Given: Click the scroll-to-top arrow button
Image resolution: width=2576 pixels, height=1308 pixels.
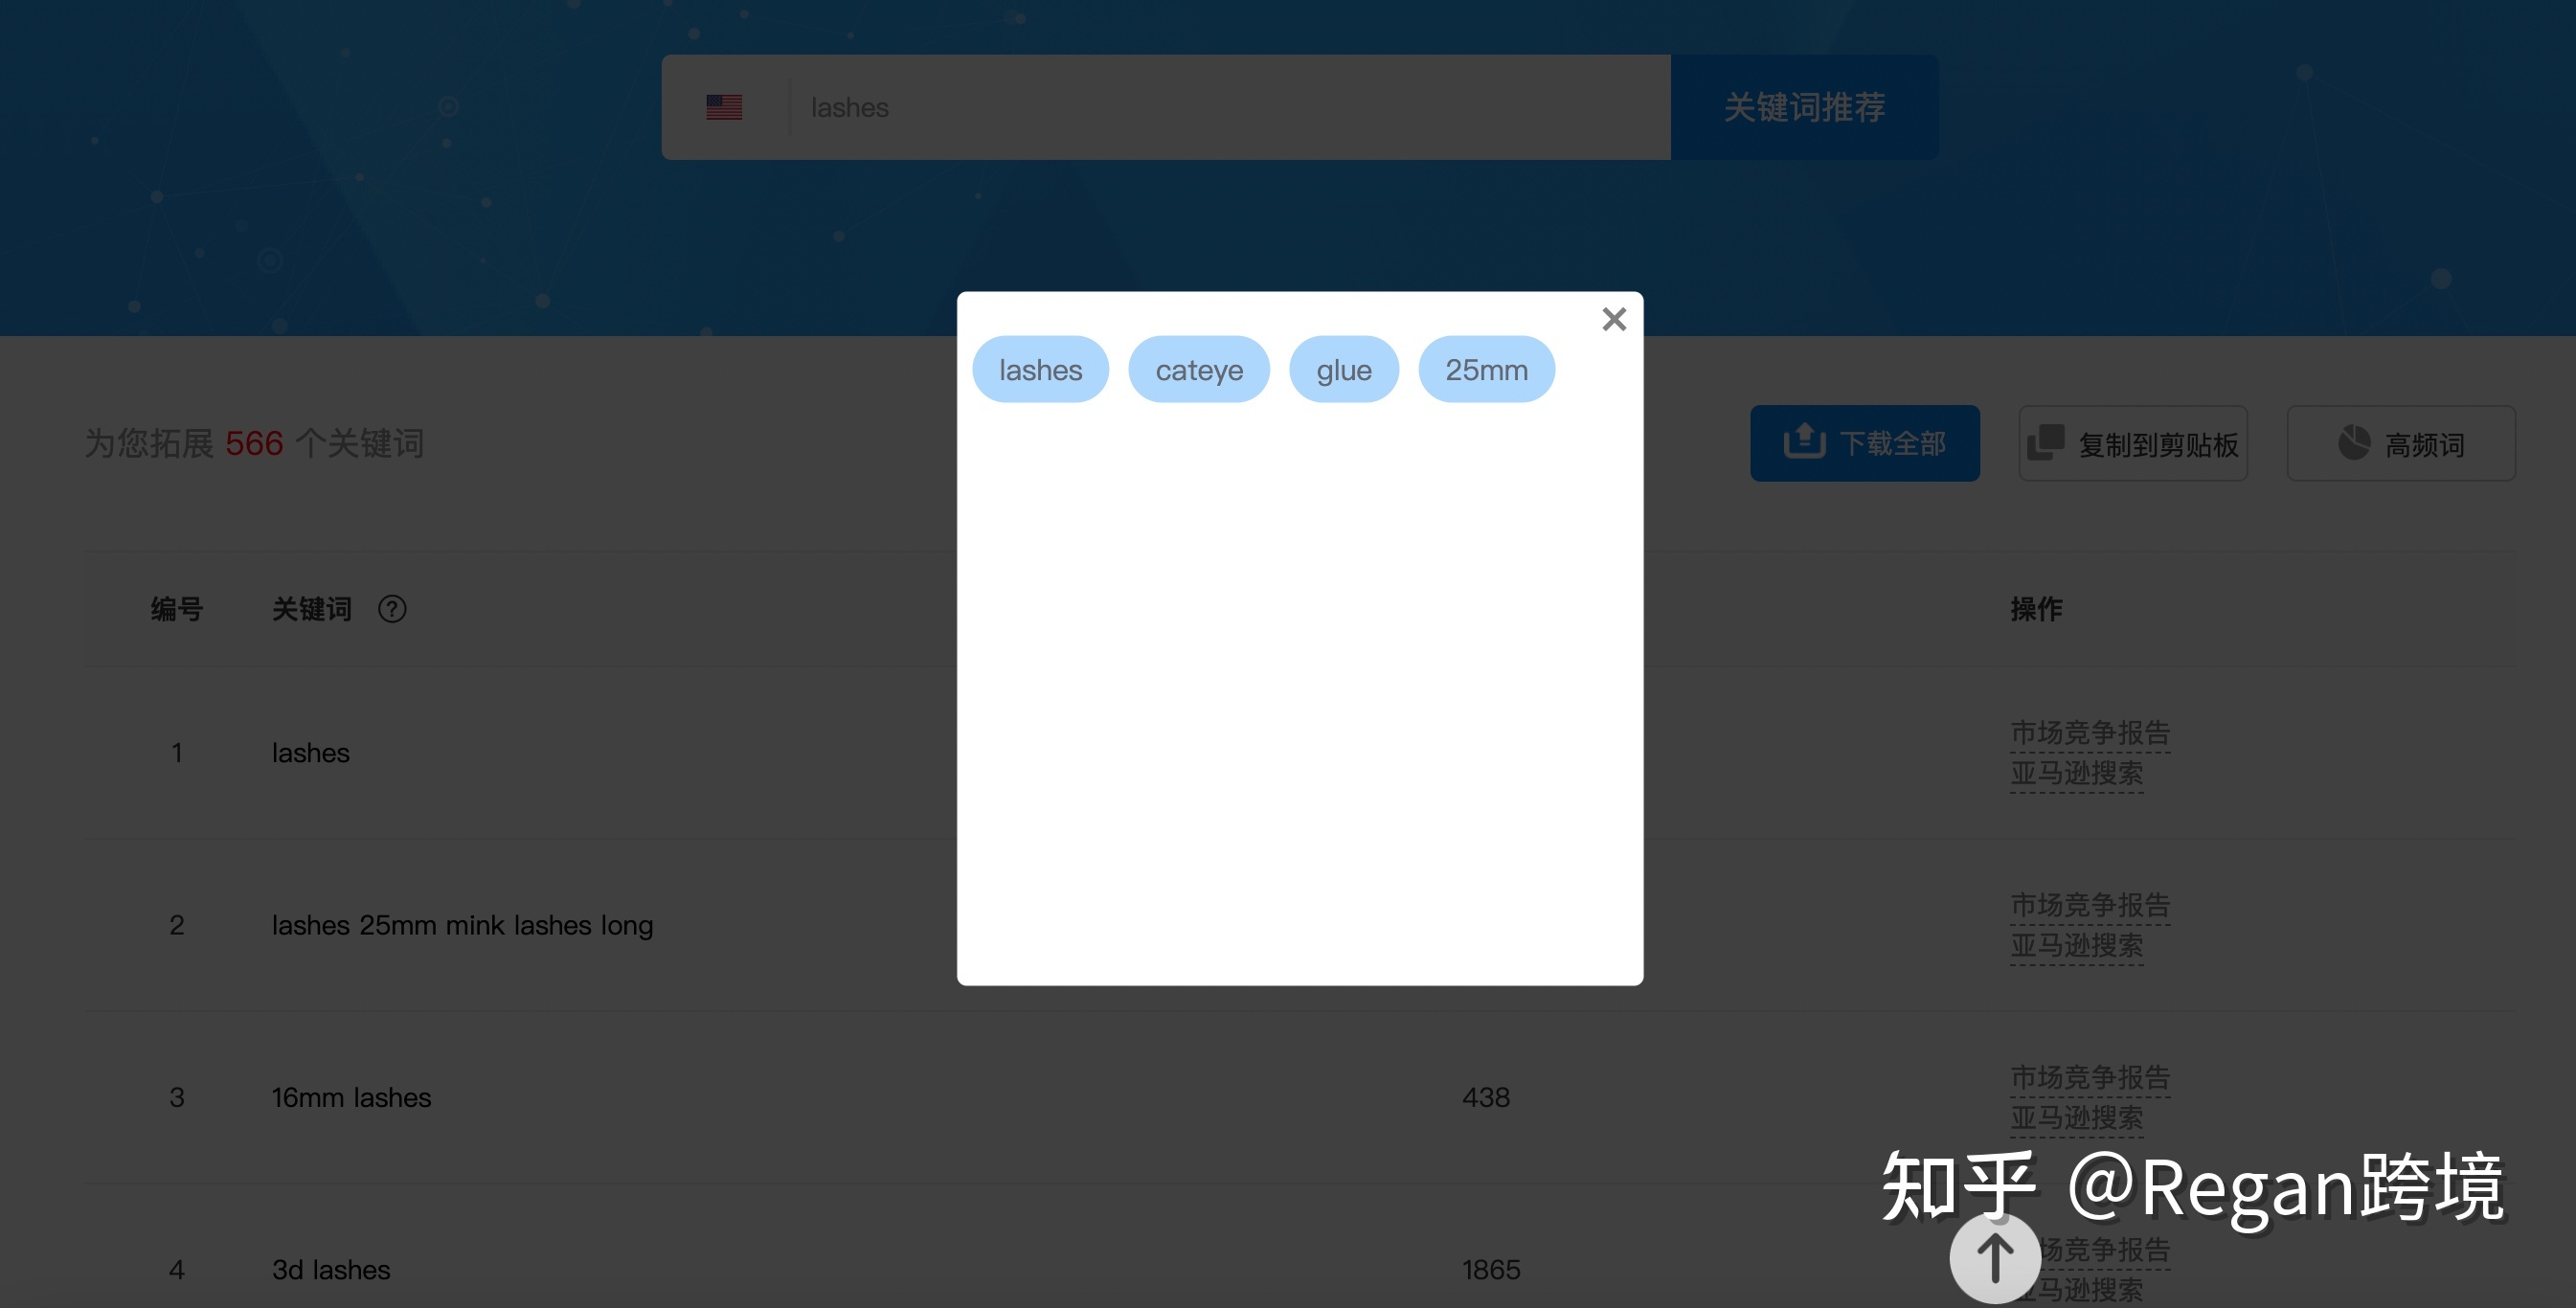Looking at the screenshot, I should [x=1994, y=1258].
